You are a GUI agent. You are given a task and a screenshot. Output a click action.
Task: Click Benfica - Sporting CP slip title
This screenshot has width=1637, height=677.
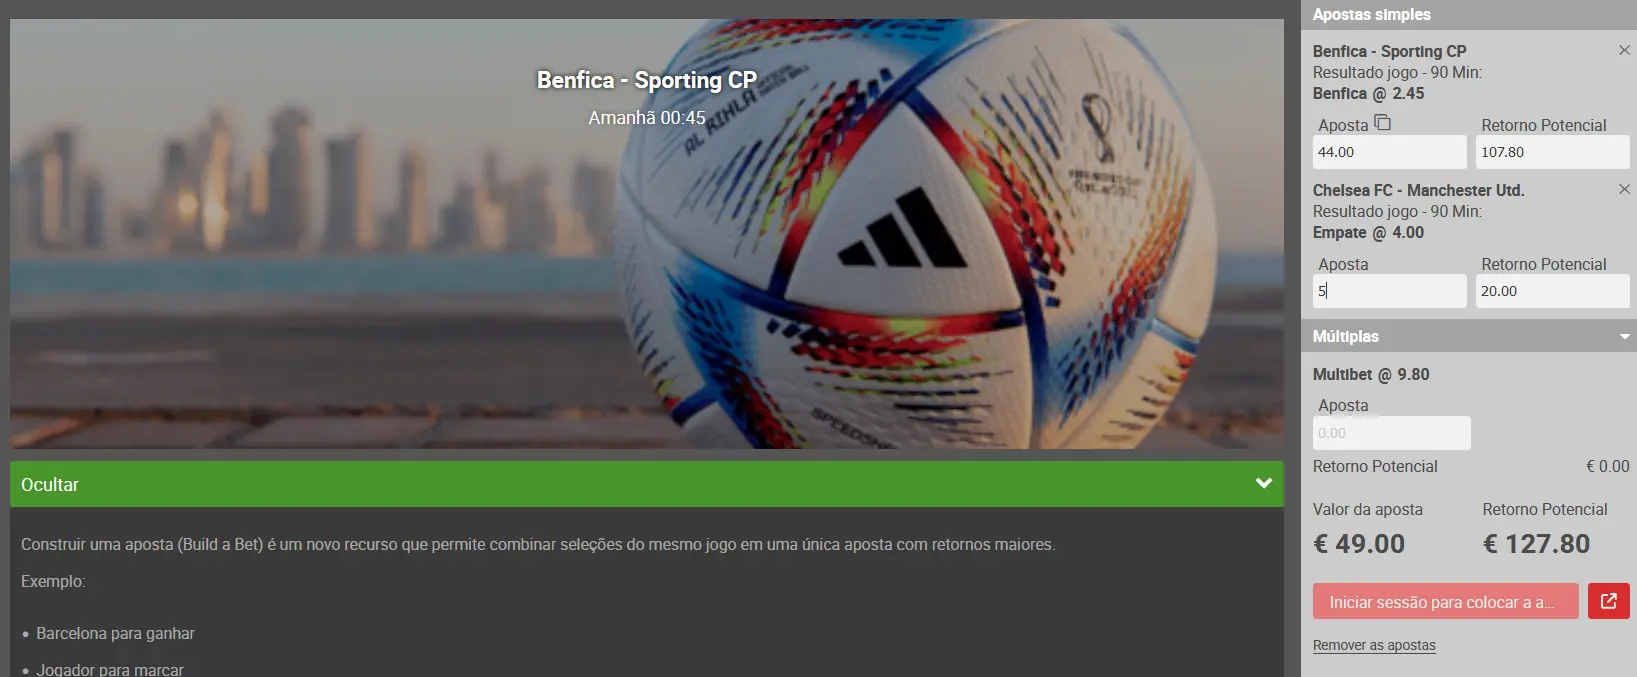pyautogui.click(x=1389, y=51)
